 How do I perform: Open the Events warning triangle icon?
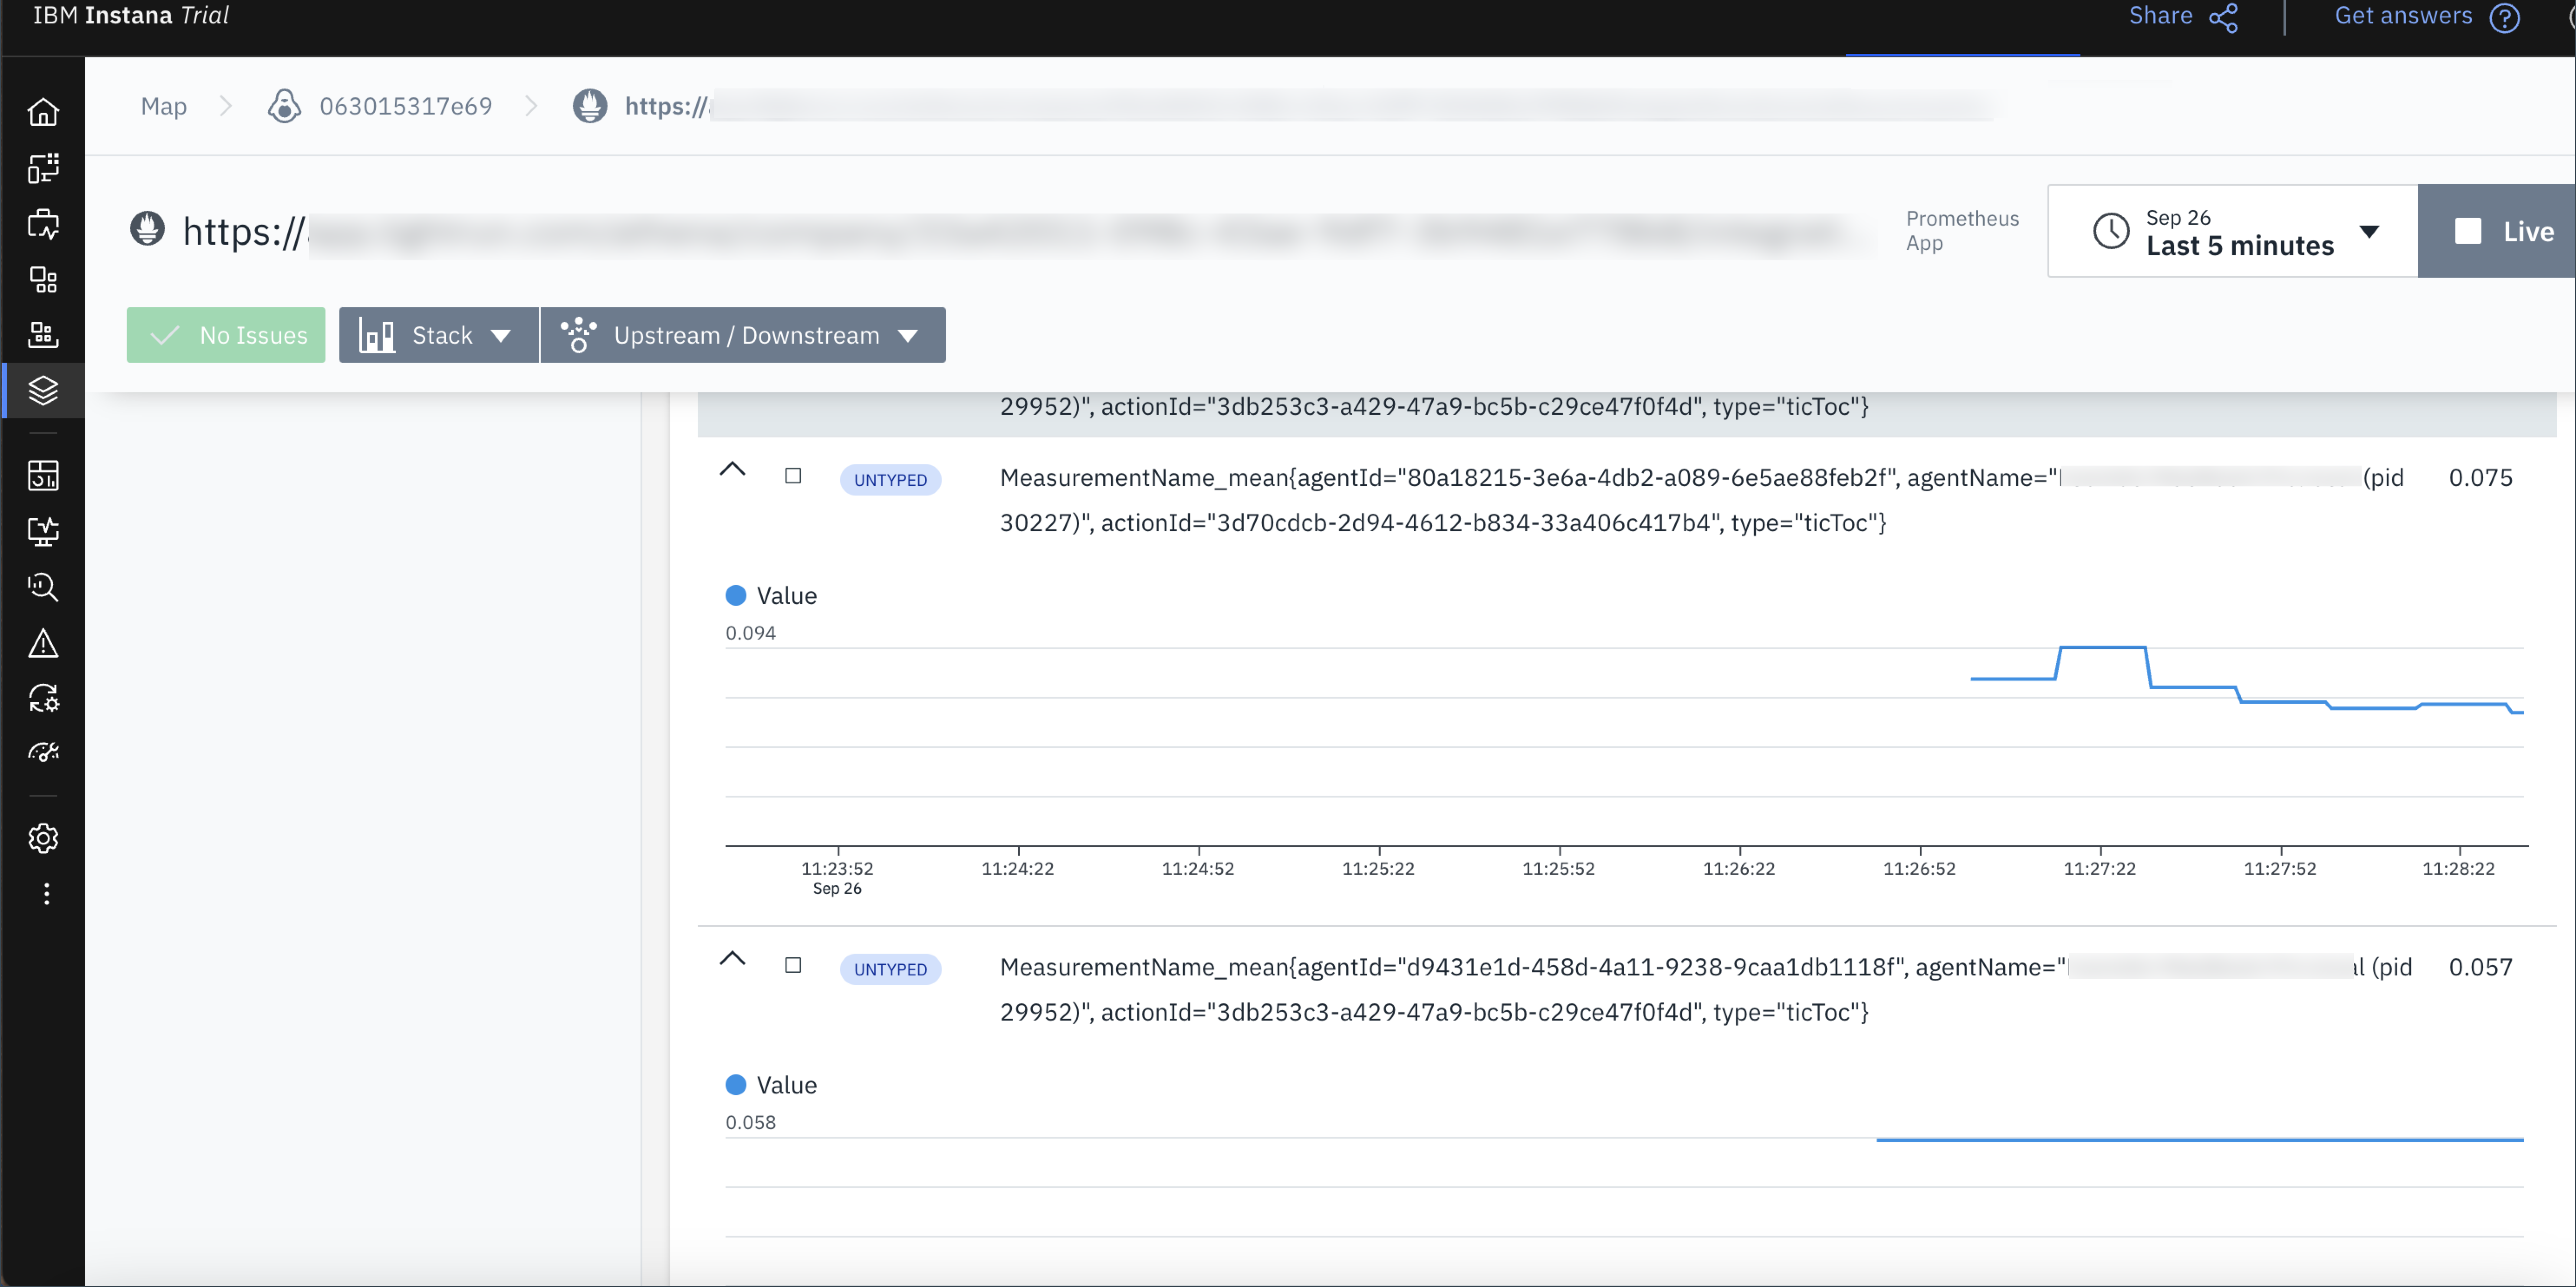(43, 643)
